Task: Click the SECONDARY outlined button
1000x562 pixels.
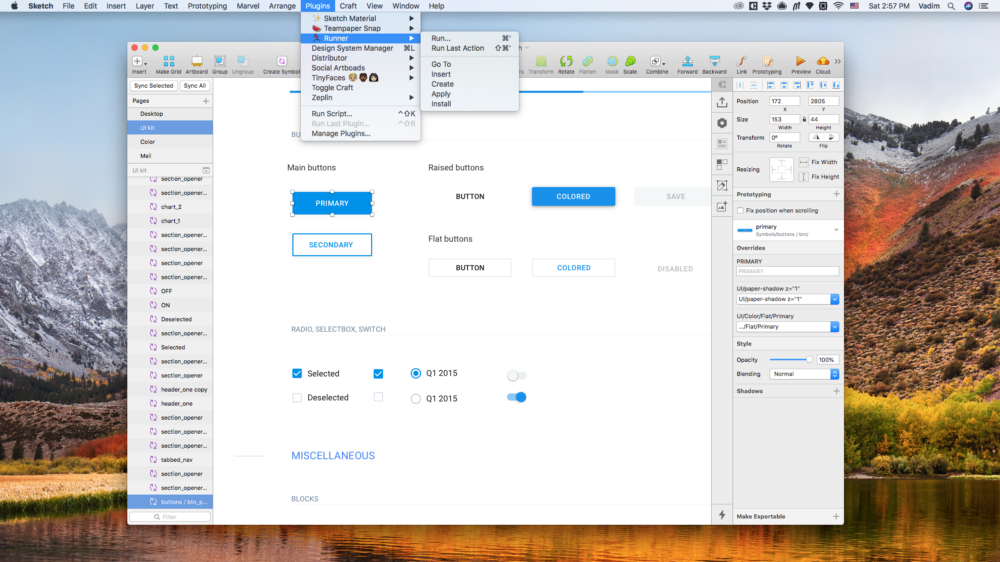Action: (332, 245)
